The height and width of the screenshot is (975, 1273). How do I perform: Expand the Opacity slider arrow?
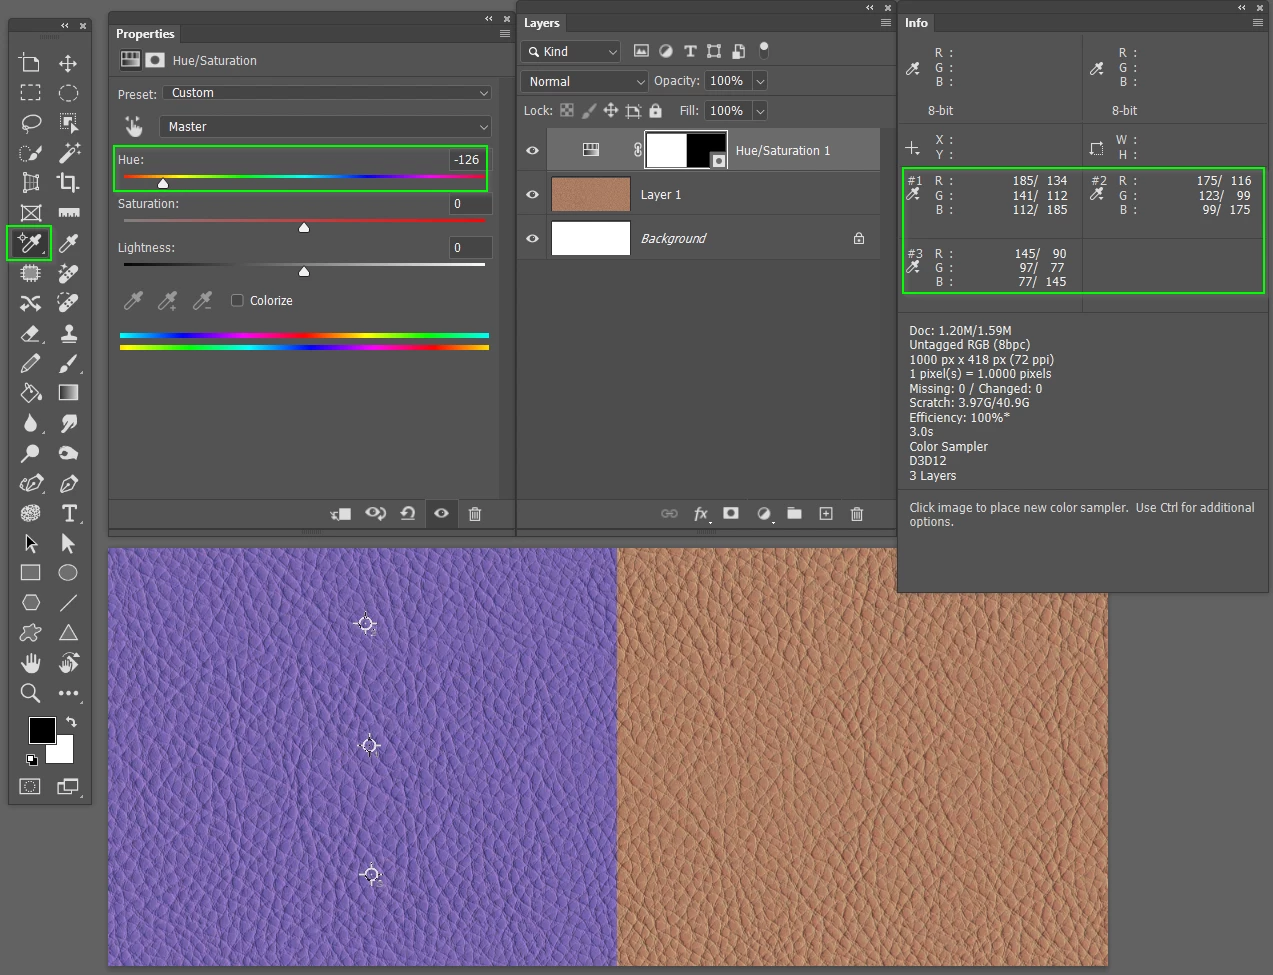pos(760,82)
